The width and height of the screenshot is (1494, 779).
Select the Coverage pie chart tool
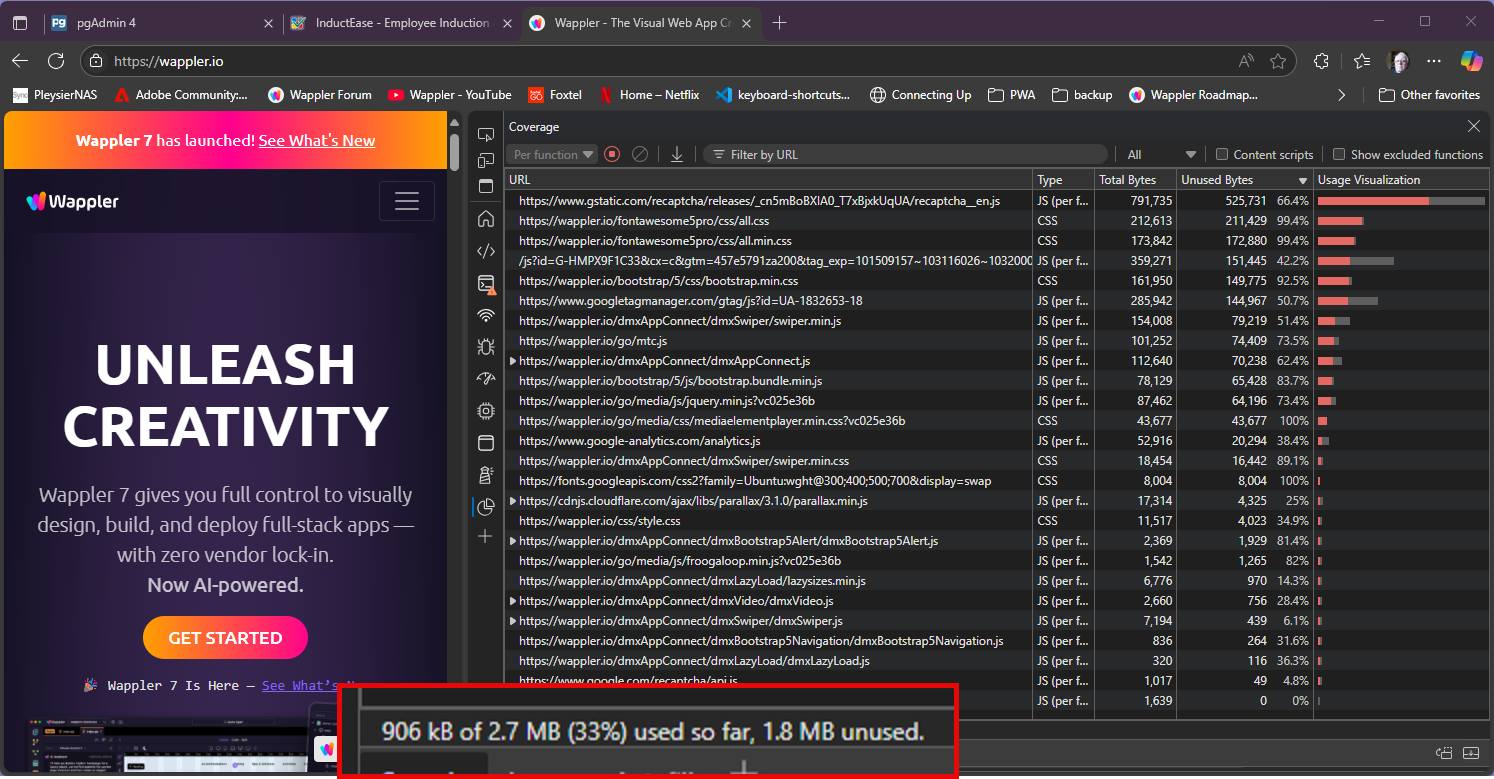pyautogui.click(x=486, y=507)
